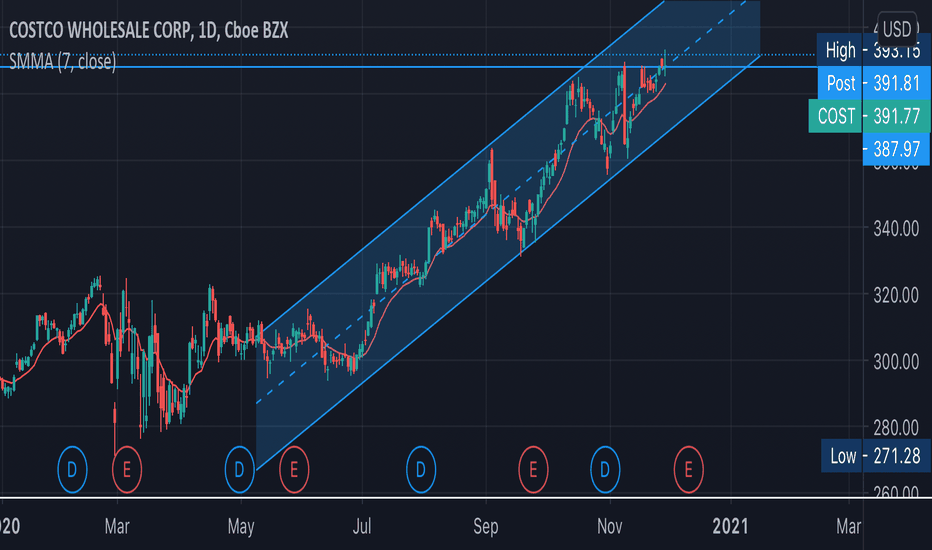
Task: Click the earnings E marker before 2021
Action: click(688, 470)
